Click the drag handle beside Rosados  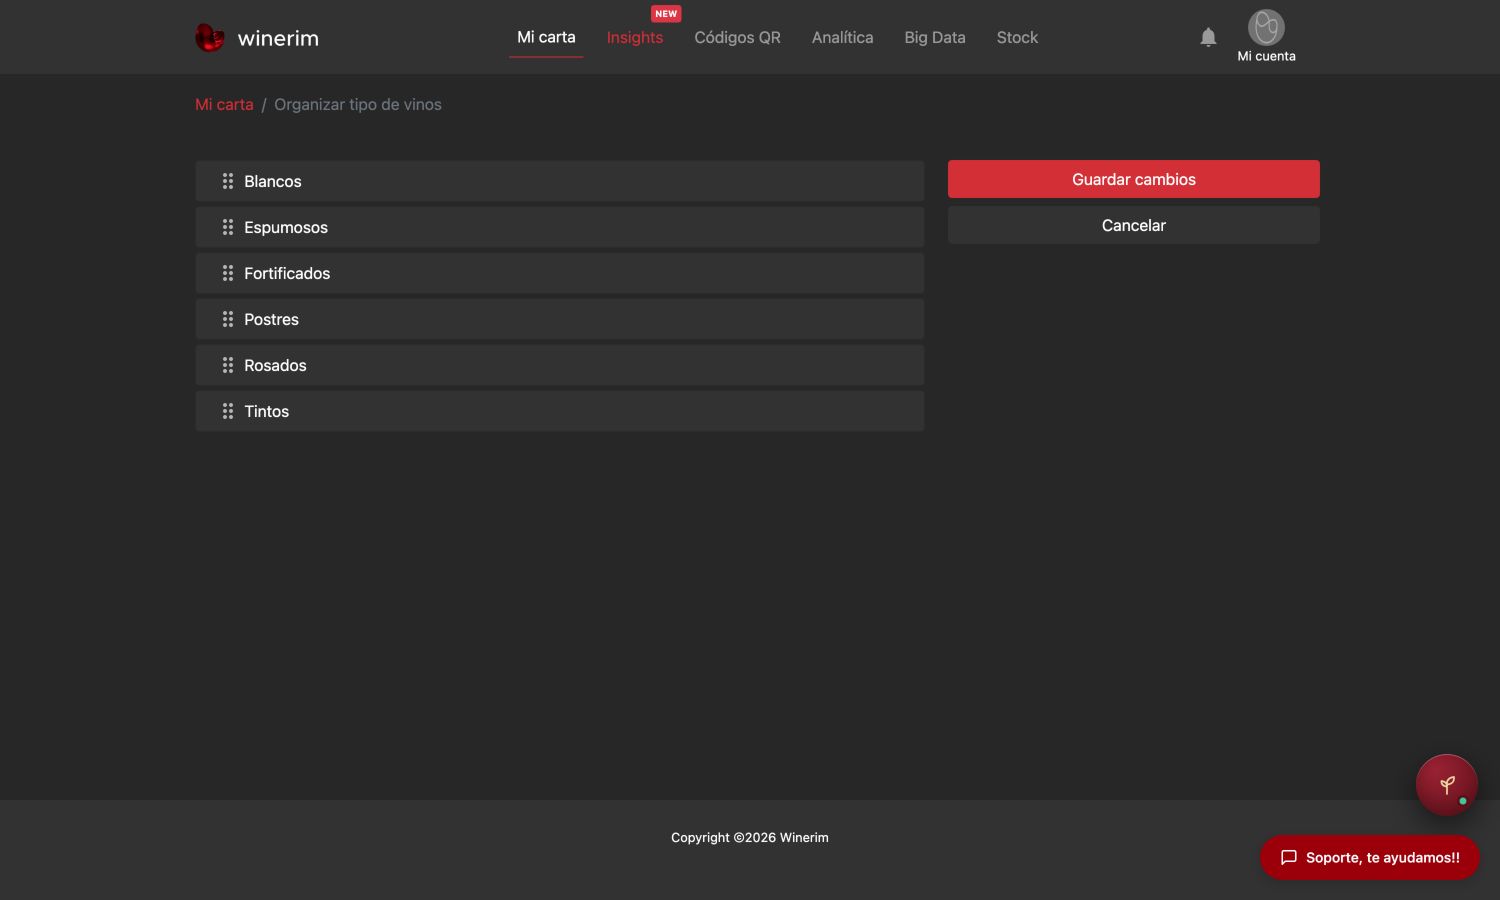pos(228,365)
